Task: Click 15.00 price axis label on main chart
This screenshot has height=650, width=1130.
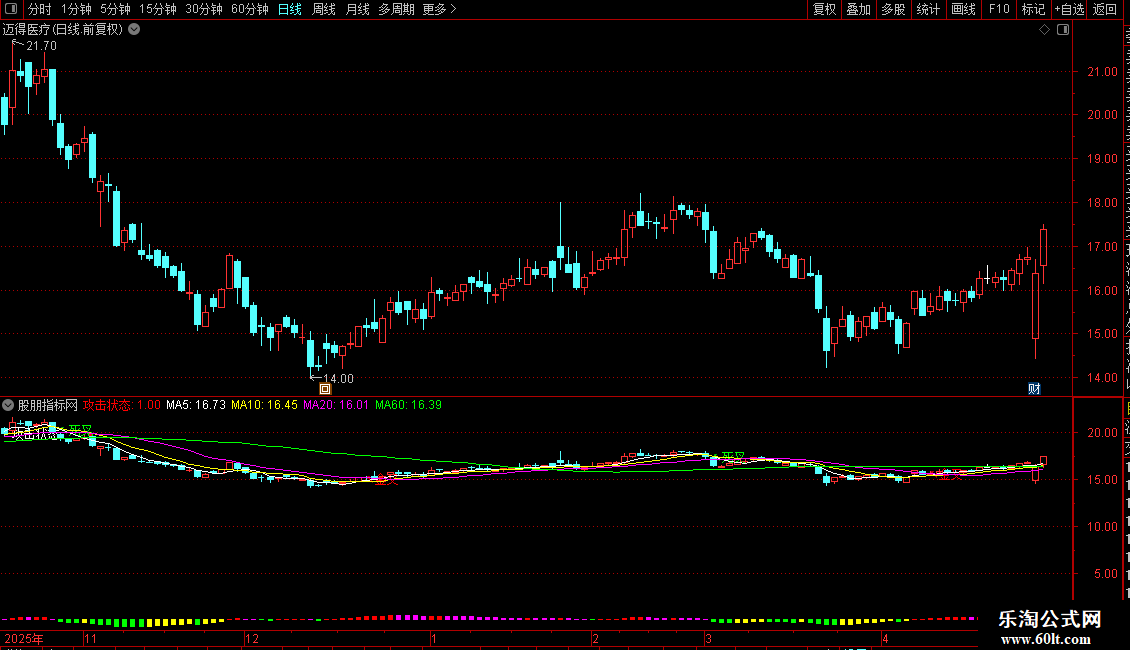Action: pyautogui.click(x=1103, y=334)
